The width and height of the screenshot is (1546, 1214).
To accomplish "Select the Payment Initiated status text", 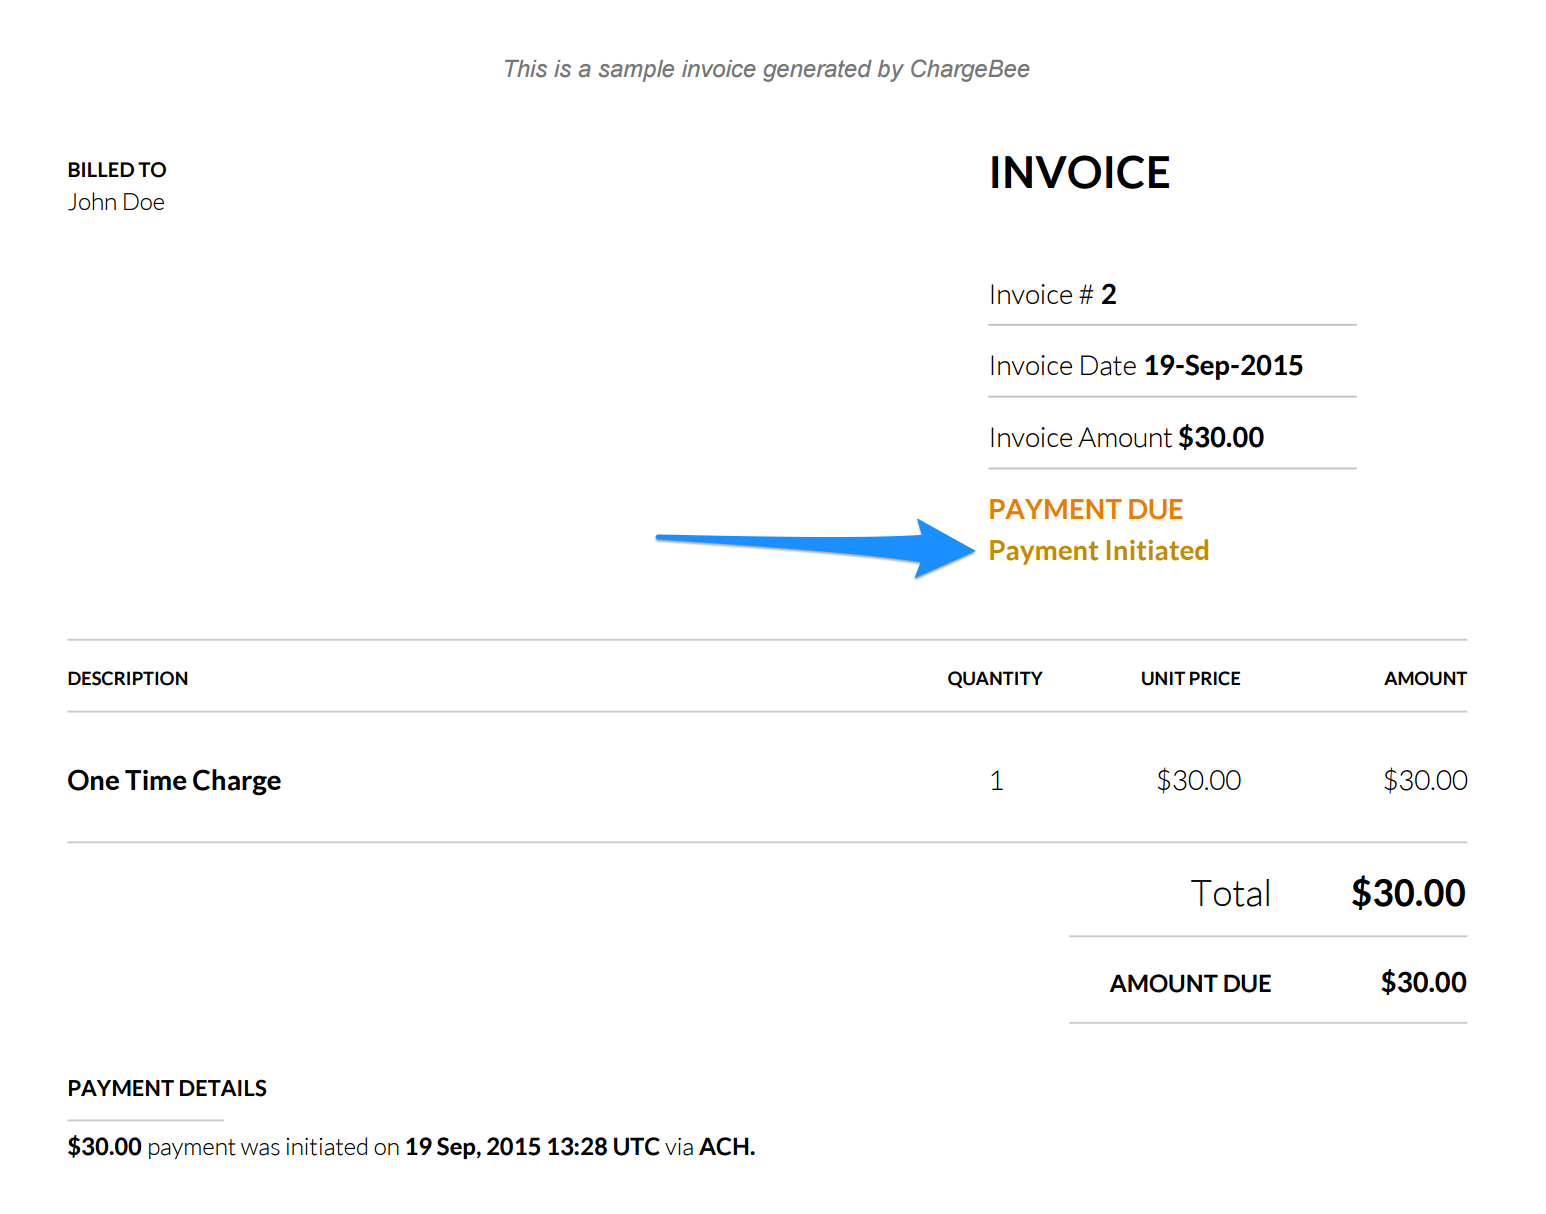I will pyautogui.click(x=1098, y=551).
